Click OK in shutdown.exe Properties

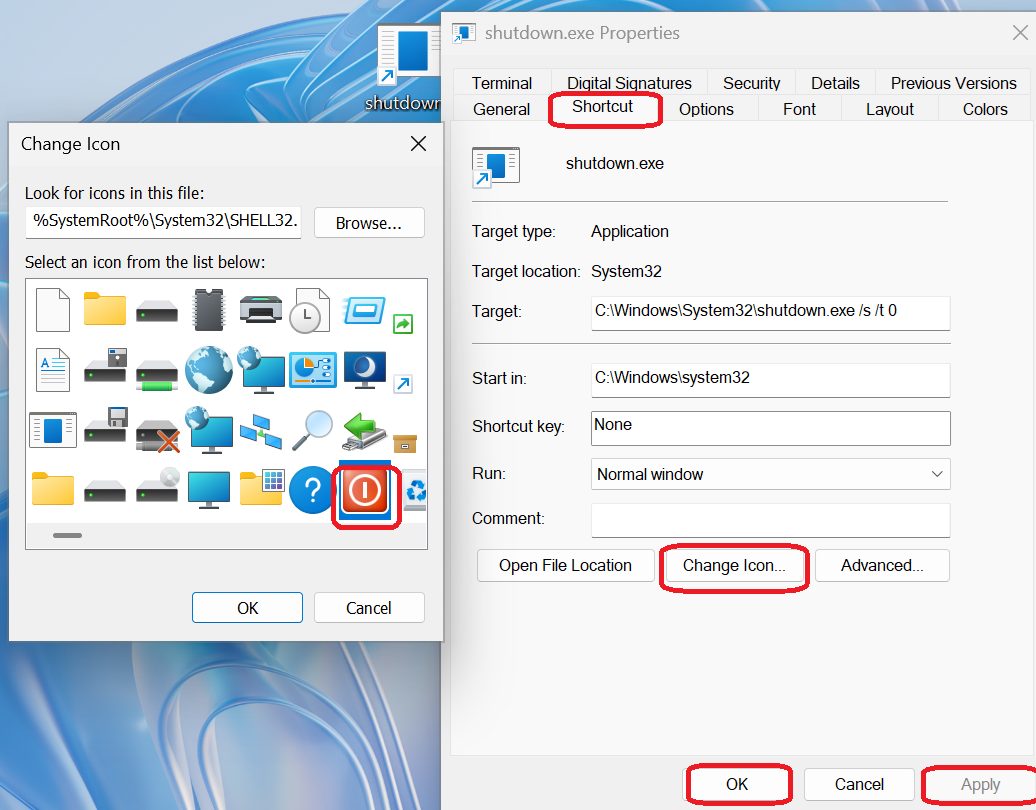point(737,784)
